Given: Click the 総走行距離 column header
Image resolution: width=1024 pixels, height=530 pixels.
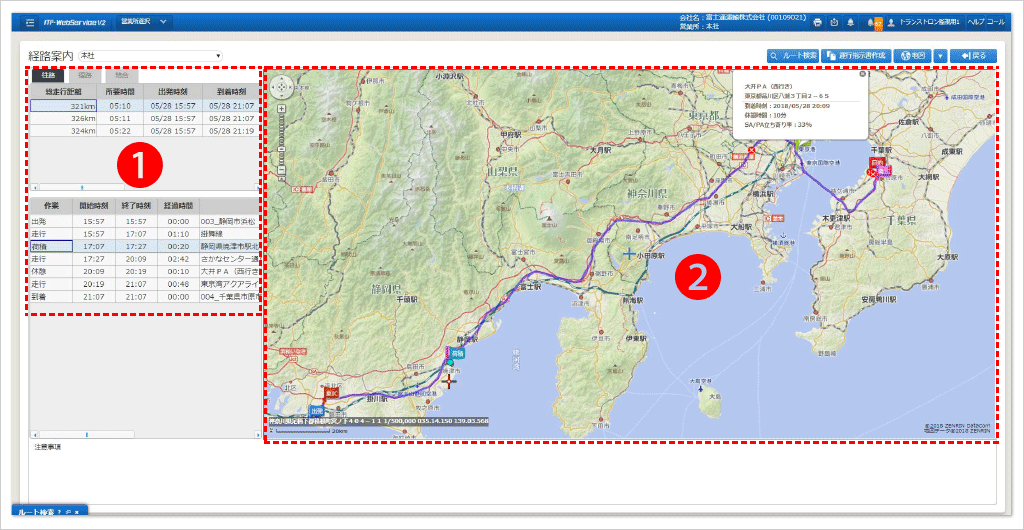Looking at the screenshot, I should [x=63, y=91].
